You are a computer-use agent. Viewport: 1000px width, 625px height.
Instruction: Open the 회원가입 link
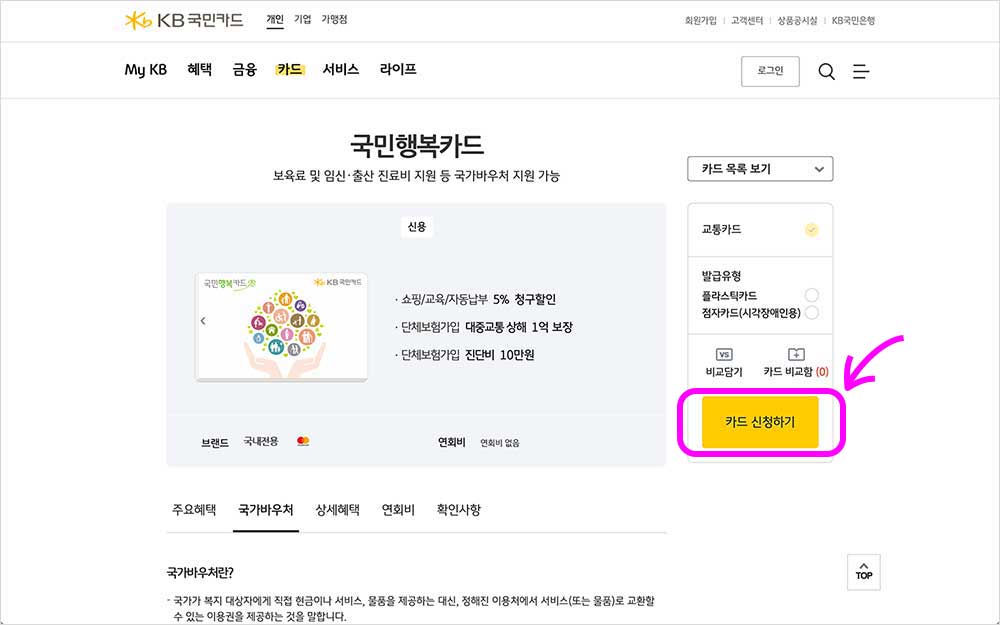tap(701, 19)
